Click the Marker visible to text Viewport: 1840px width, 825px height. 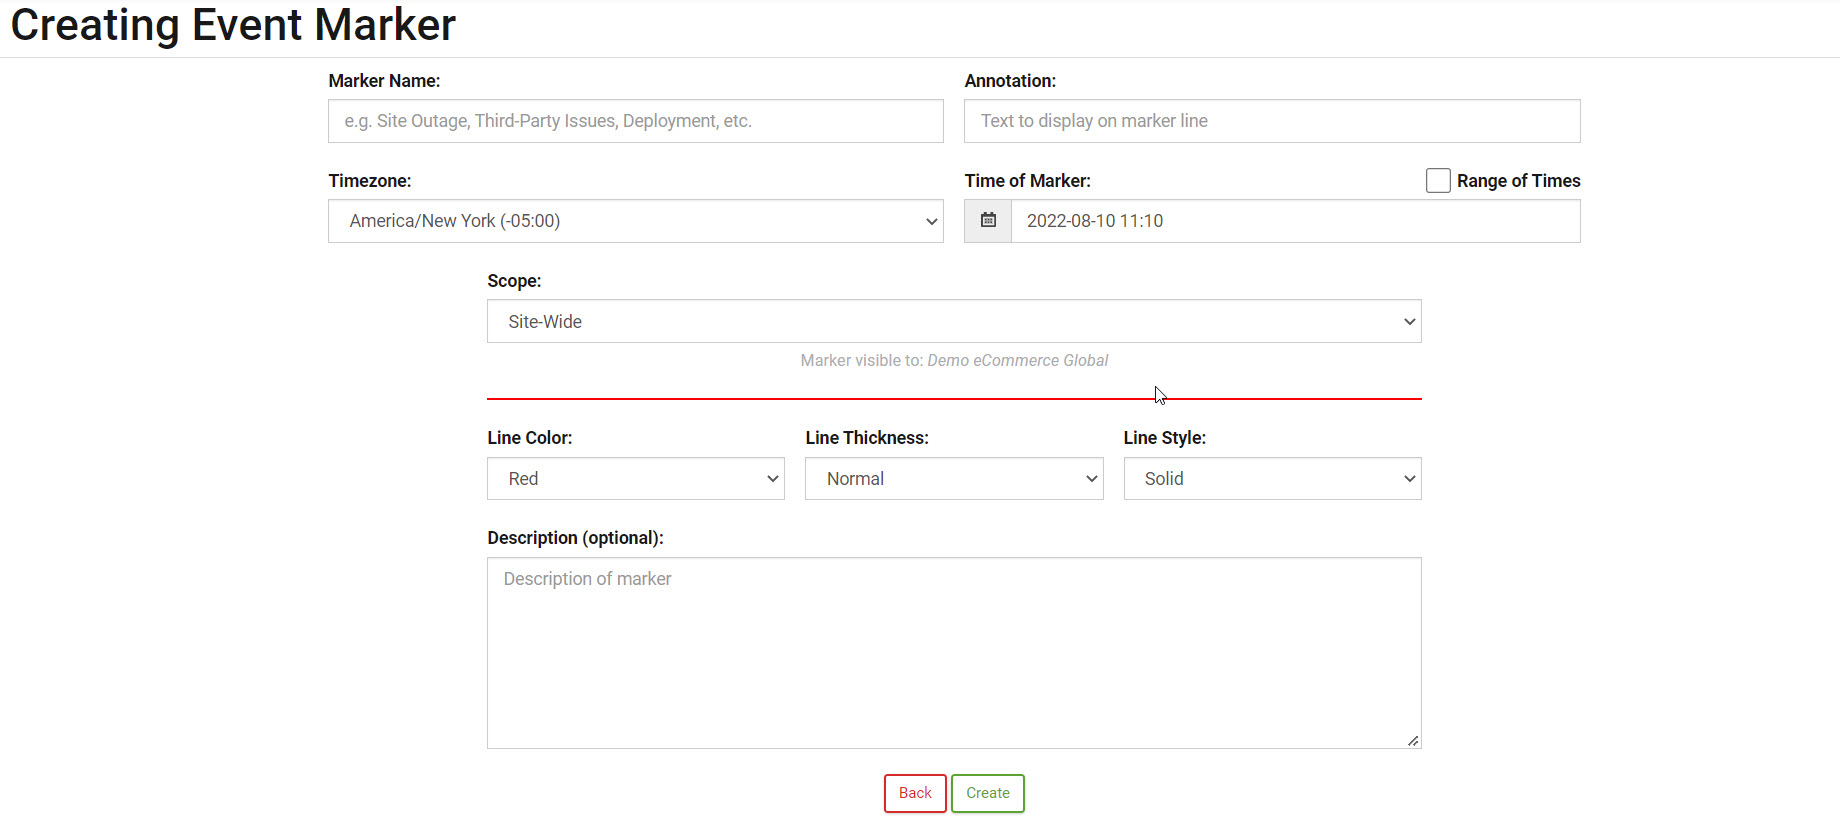[954, 360]
